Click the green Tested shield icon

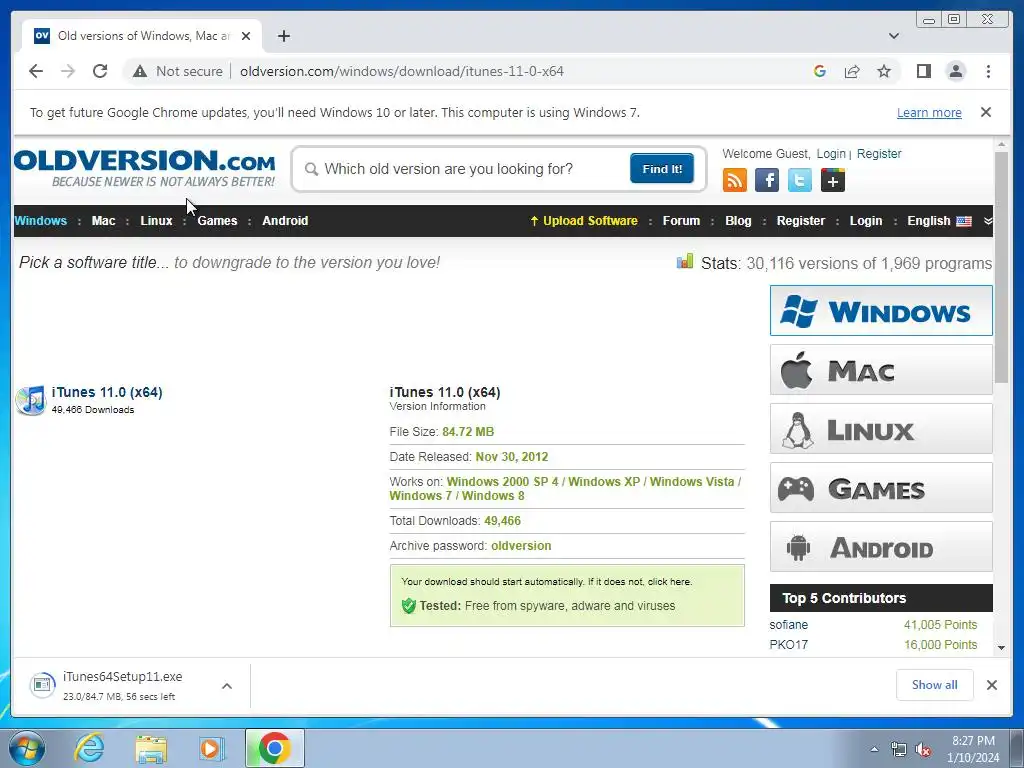[409, 606]
